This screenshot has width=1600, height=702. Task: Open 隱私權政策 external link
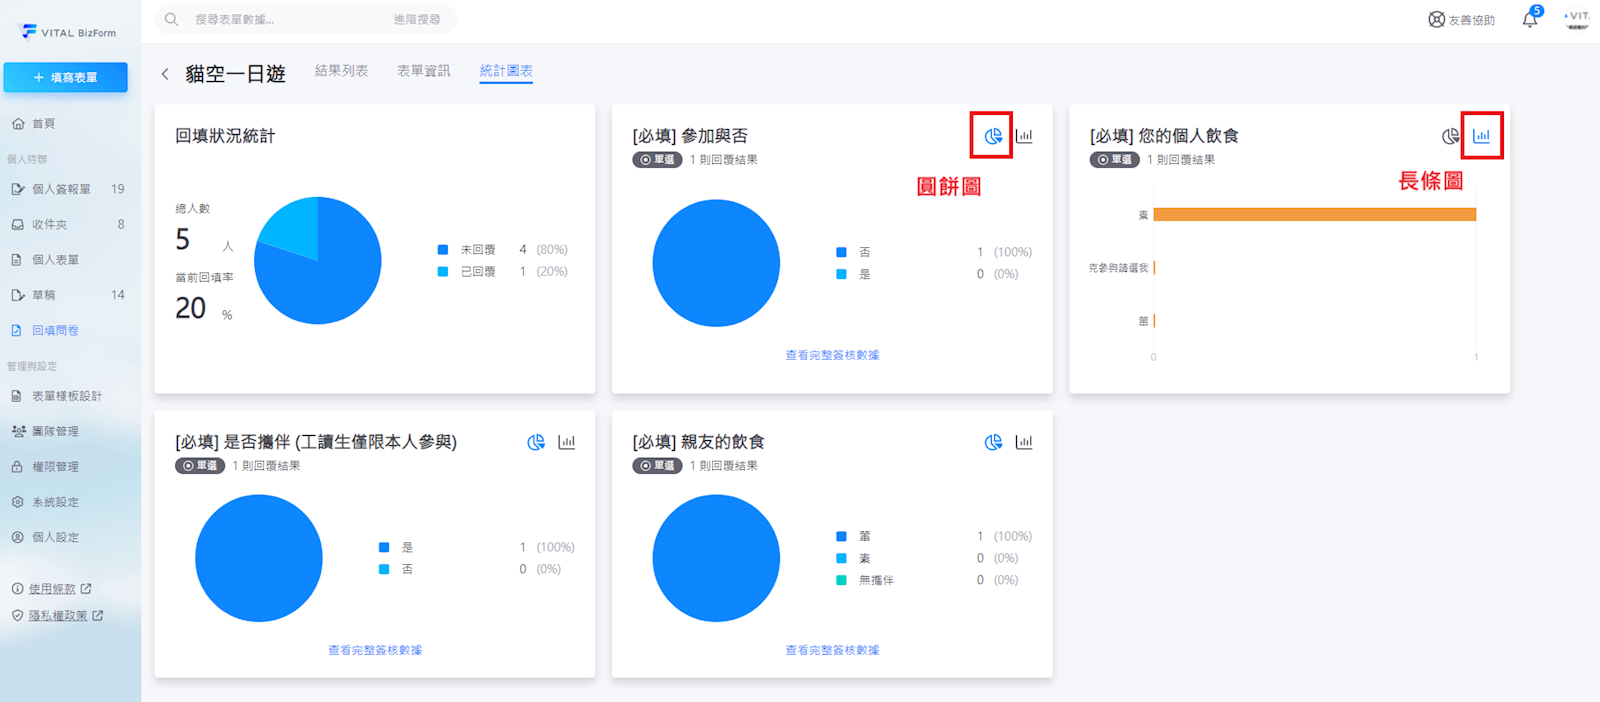58,616
